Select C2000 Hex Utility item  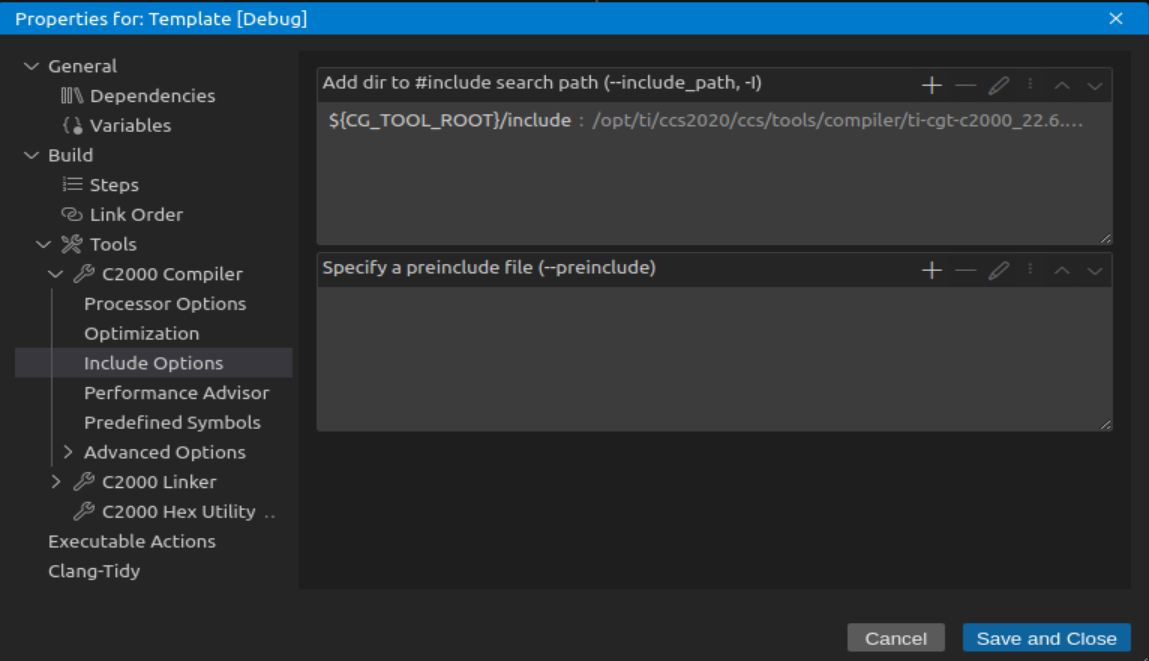click(x=179, y=512)
